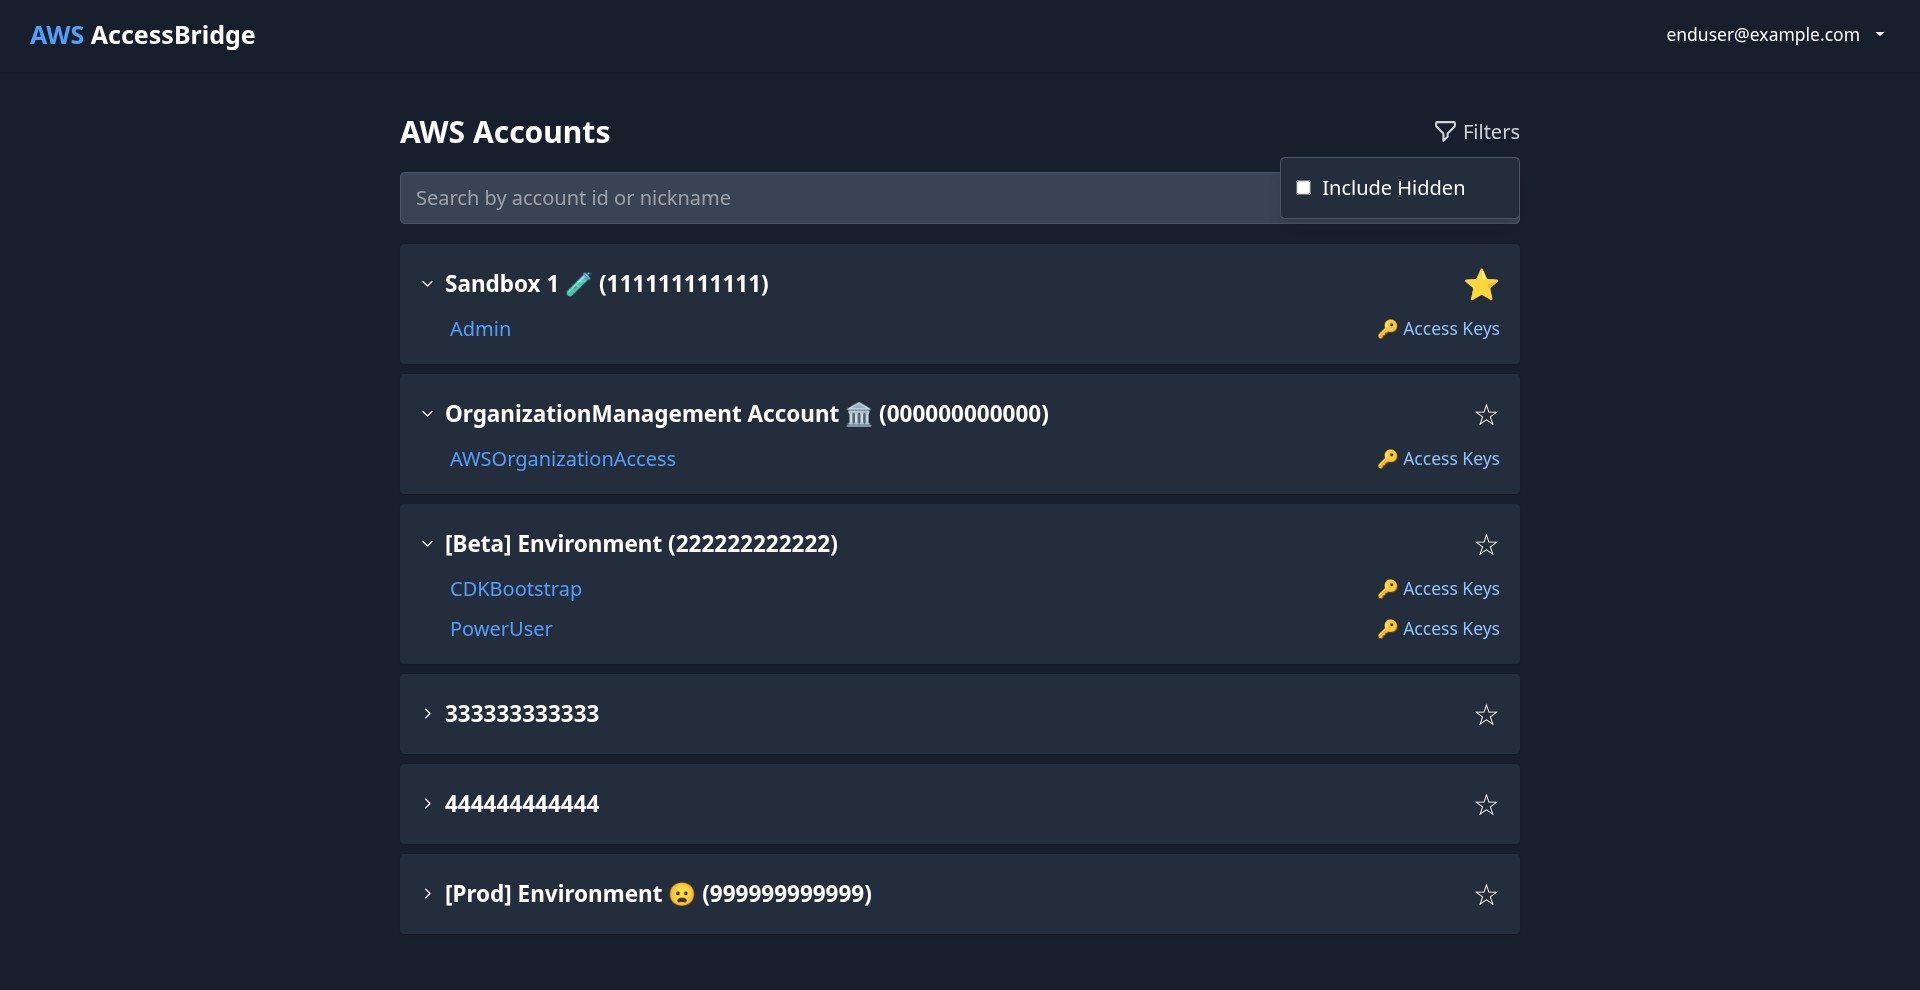Get Access Keys for AWSOrganizationAccess role
This screenshot has width=1920, height=990.
point(1438,459)
